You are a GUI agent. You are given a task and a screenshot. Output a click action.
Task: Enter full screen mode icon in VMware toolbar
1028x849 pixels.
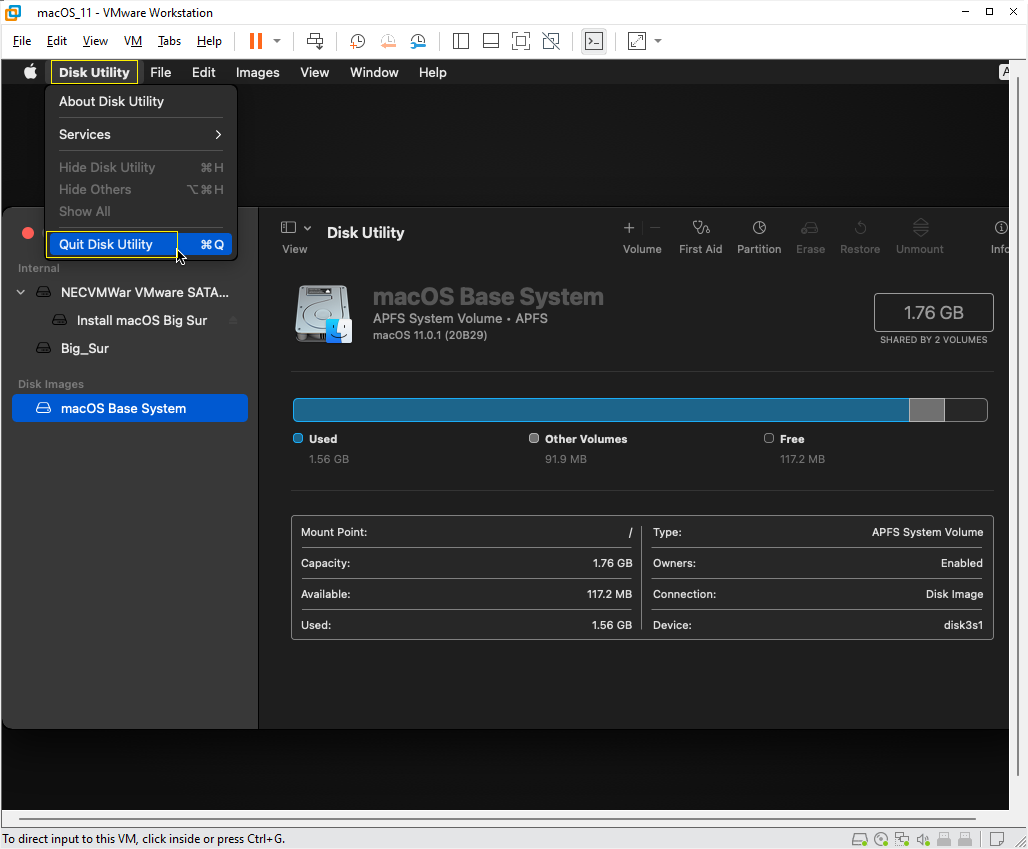click(x=521, y=41)
